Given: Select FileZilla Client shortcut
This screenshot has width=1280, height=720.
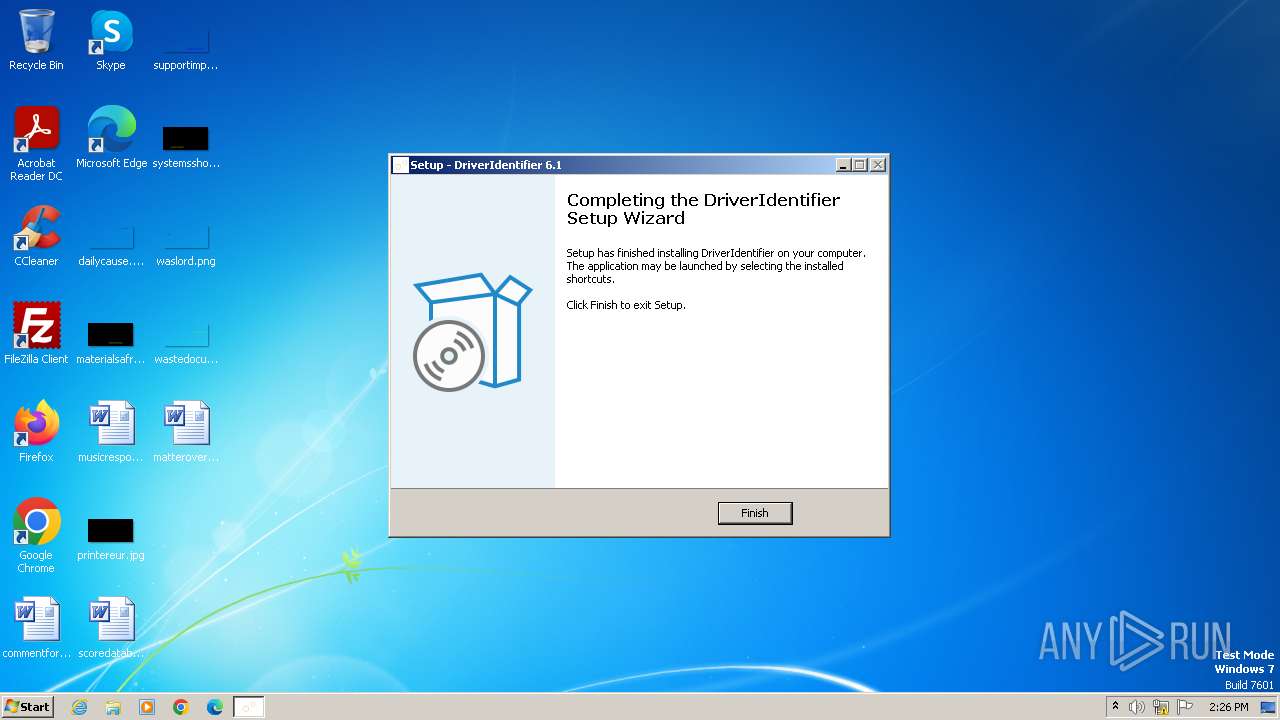Looking at the screenshot, I should pos(36,334).
